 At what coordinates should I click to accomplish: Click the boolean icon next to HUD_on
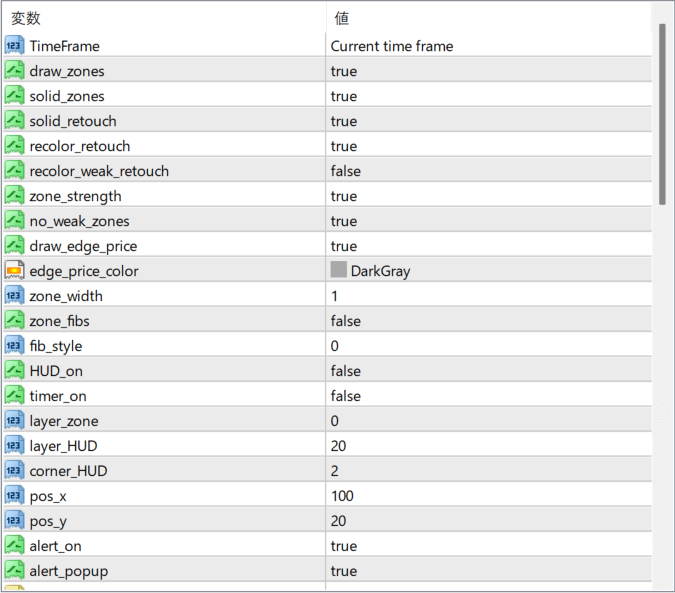point(14,371)
